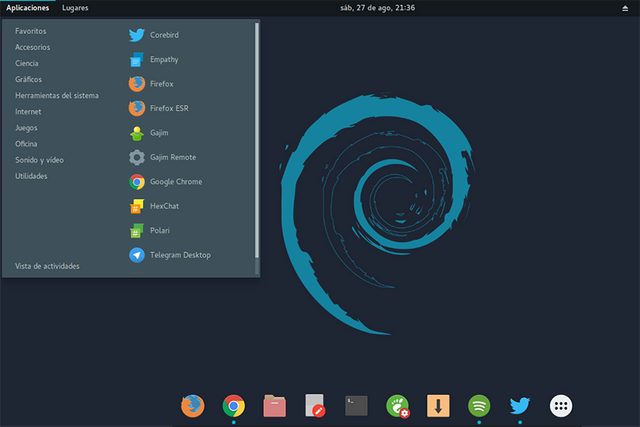Image resolution: width=640 pixels, height=427 pixels.
Task: Open the terminal from the dock
Action: pyautogui.click(x=356, y=405)
